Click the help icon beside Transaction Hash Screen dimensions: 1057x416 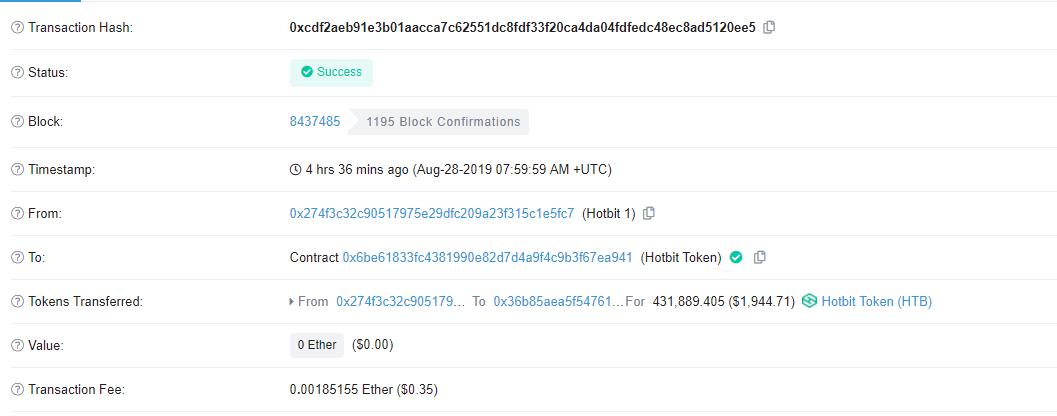[x=18, y=28]
